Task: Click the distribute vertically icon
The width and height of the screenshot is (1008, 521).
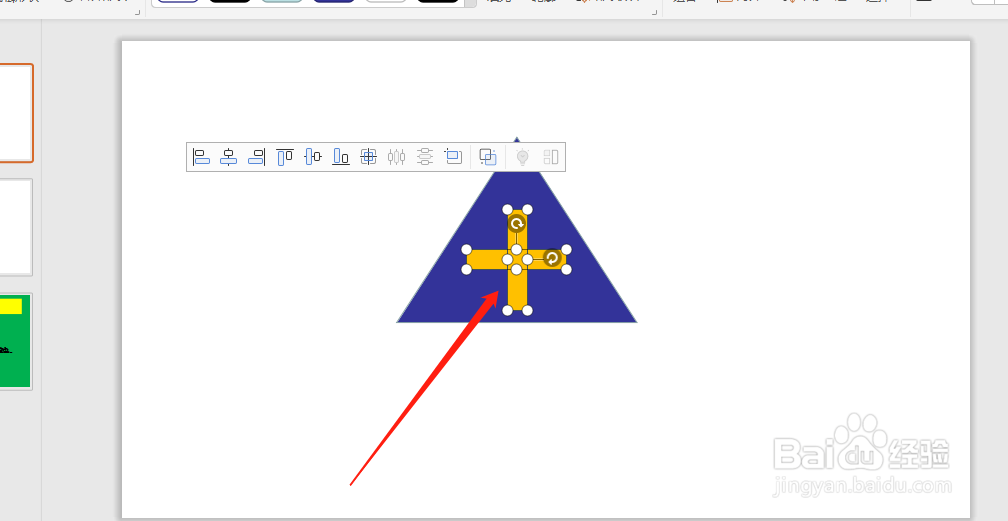Action: 425,157
